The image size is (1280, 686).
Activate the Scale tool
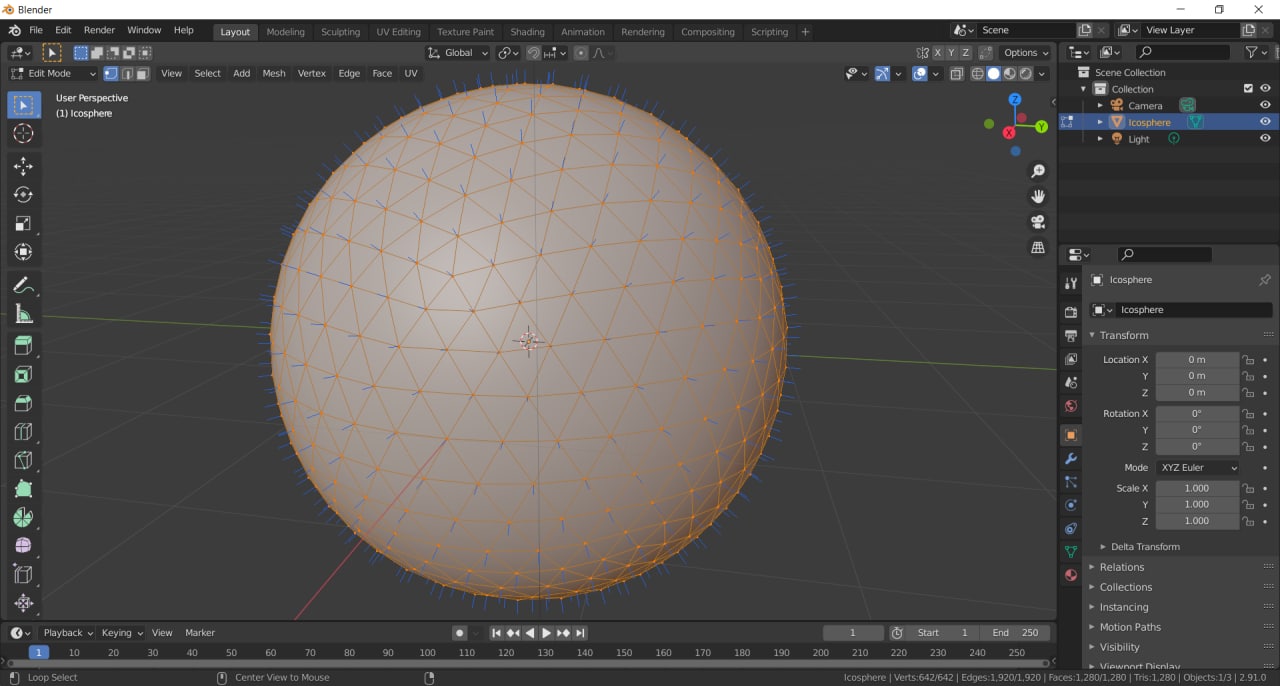coord(23,223)
